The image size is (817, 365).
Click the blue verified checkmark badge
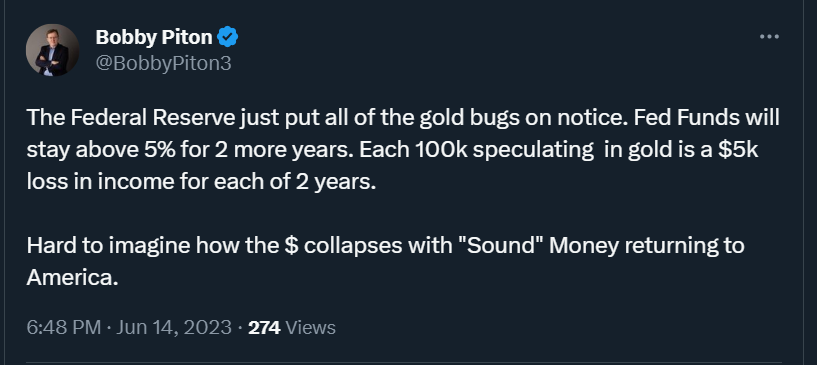tap(228, 37)
